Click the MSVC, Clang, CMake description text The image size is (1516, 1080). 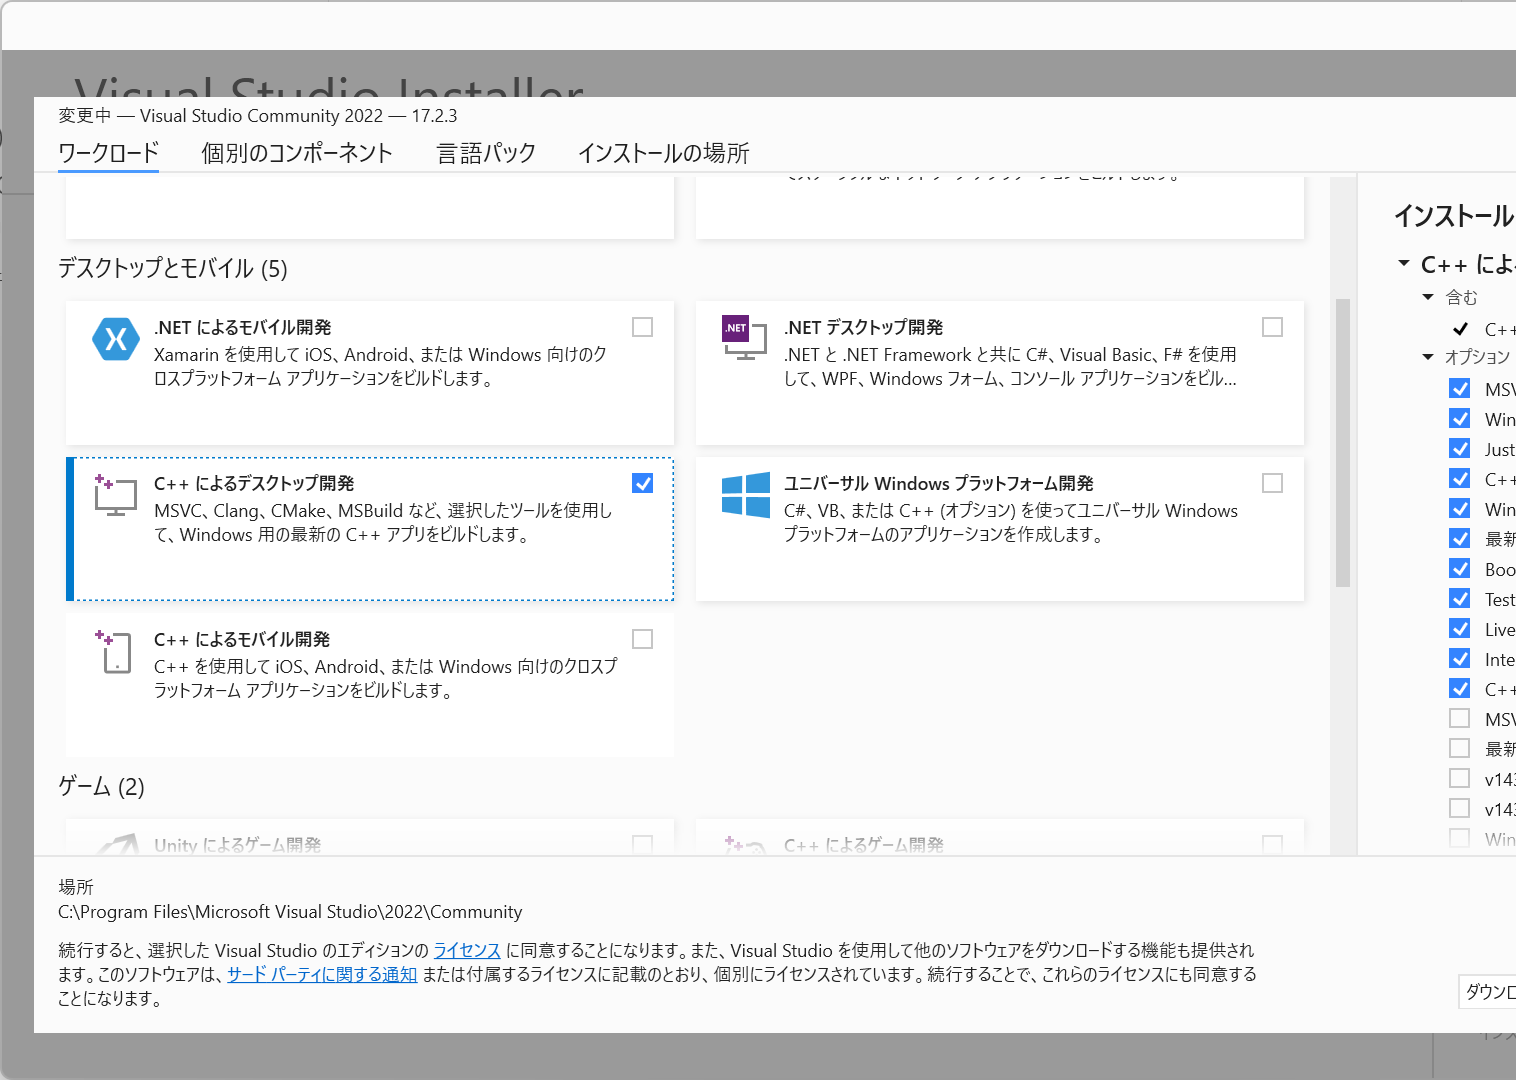tap(383, 522)
